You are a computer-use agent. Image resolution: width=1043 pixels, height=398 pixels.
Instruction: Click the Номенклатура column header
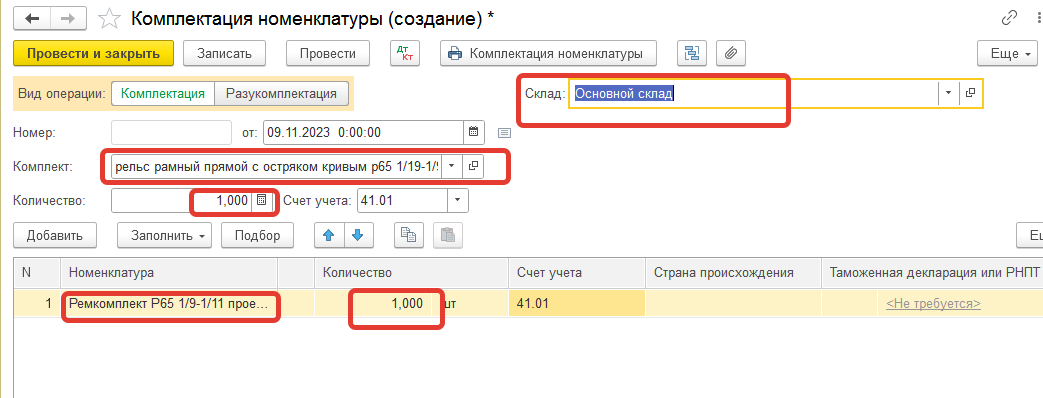pos(170,273)
